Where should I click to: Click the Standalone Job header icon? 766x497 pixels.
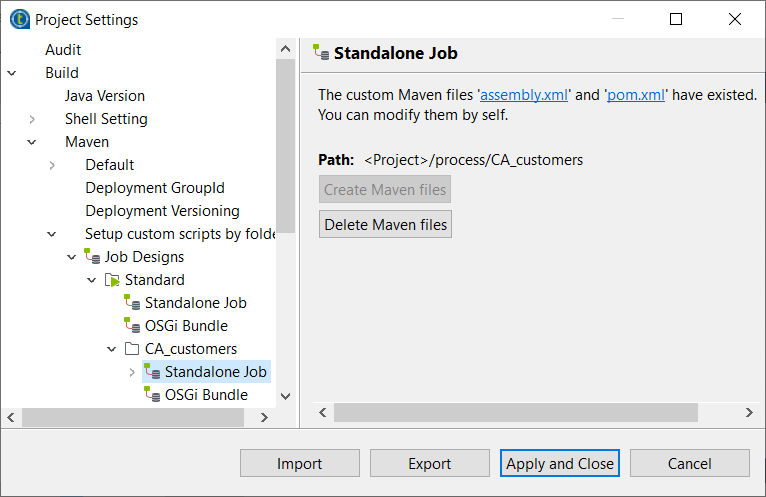point(321,53)
